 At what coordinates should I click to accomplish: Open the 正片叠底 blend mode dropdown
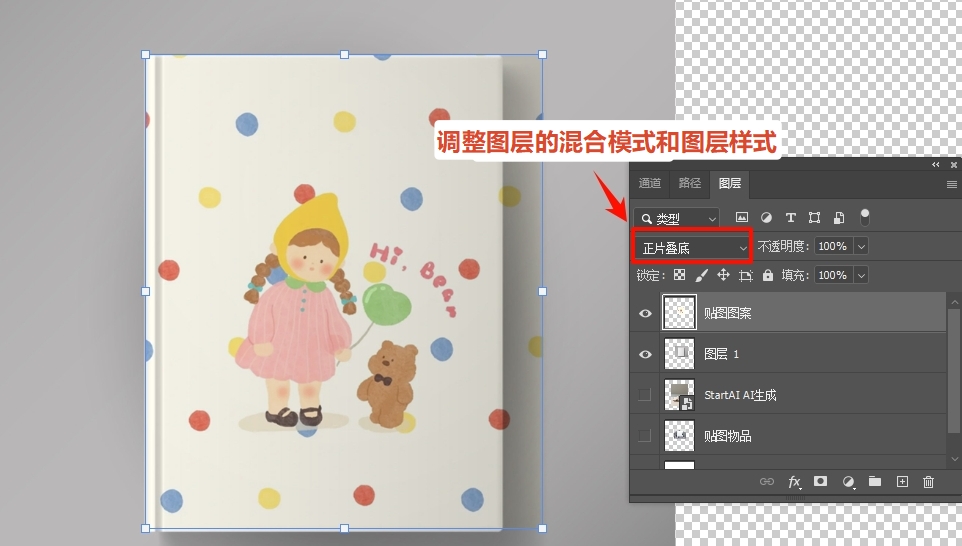[x=693, y=247]
